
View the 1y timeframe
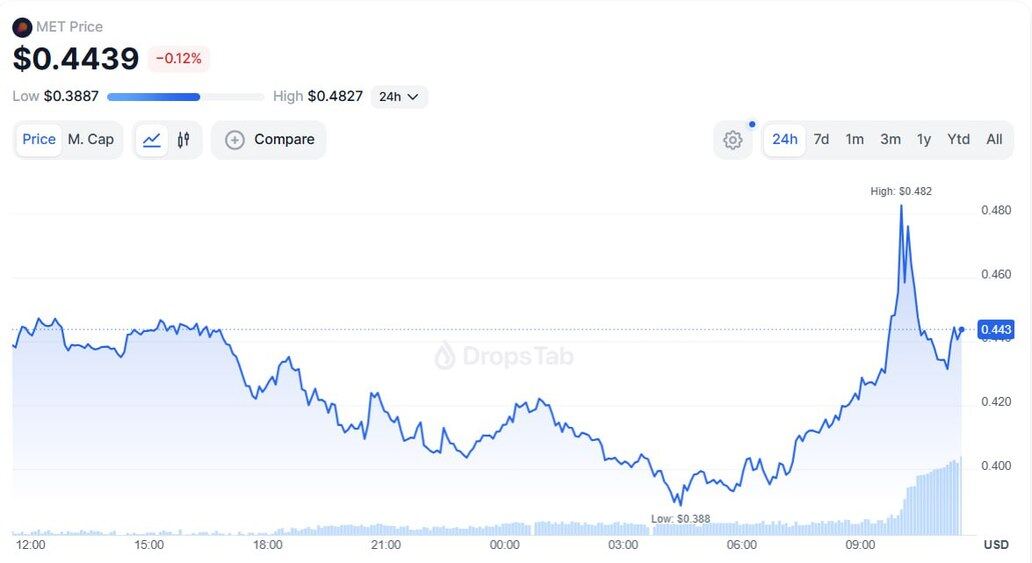[924, 140]
